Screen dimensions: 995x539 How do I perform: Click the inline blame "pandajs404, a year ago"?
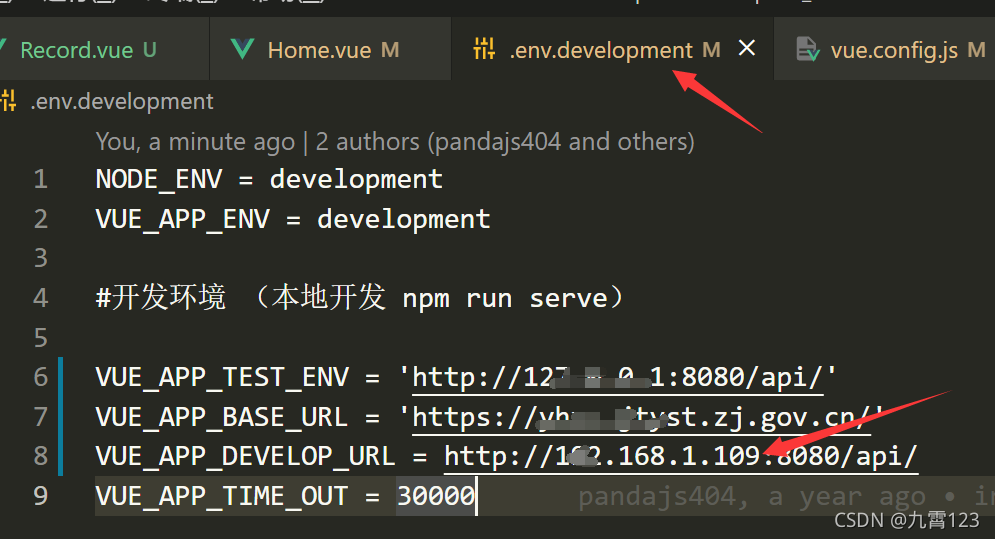(750, 497)
